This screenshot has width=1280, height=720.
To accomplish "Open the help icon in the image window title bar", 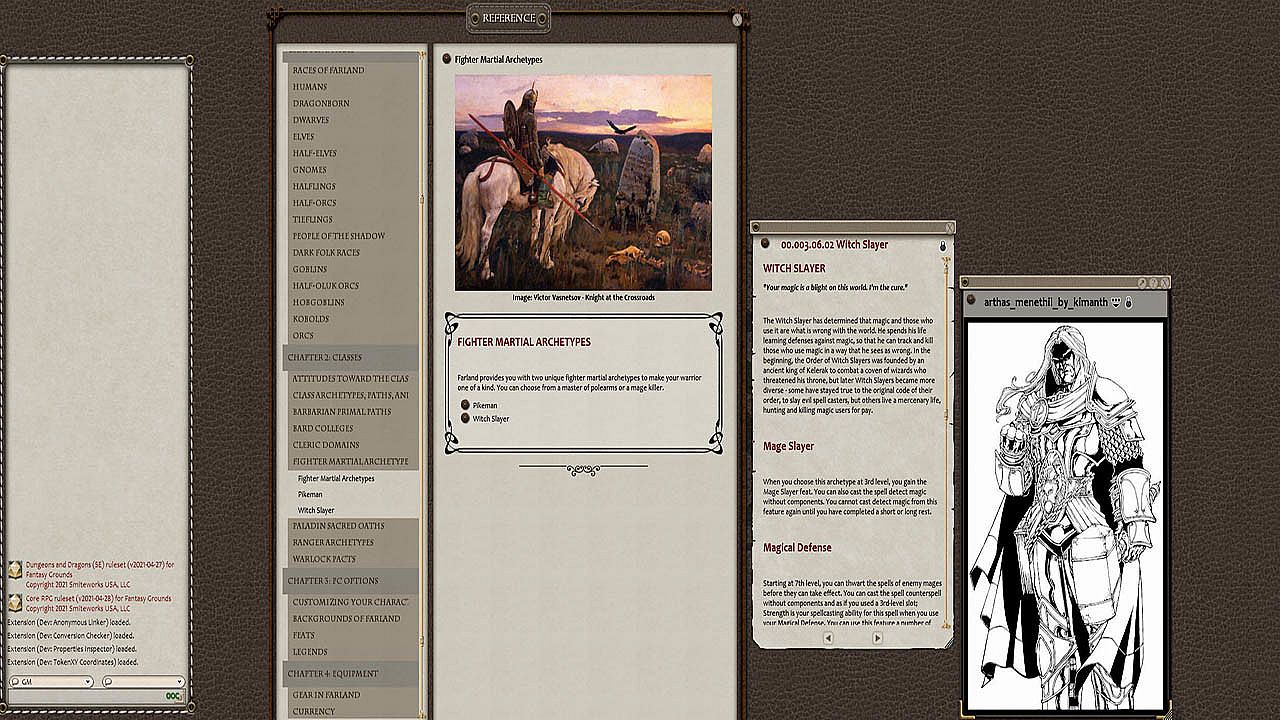I will (x=1152, y=283).
